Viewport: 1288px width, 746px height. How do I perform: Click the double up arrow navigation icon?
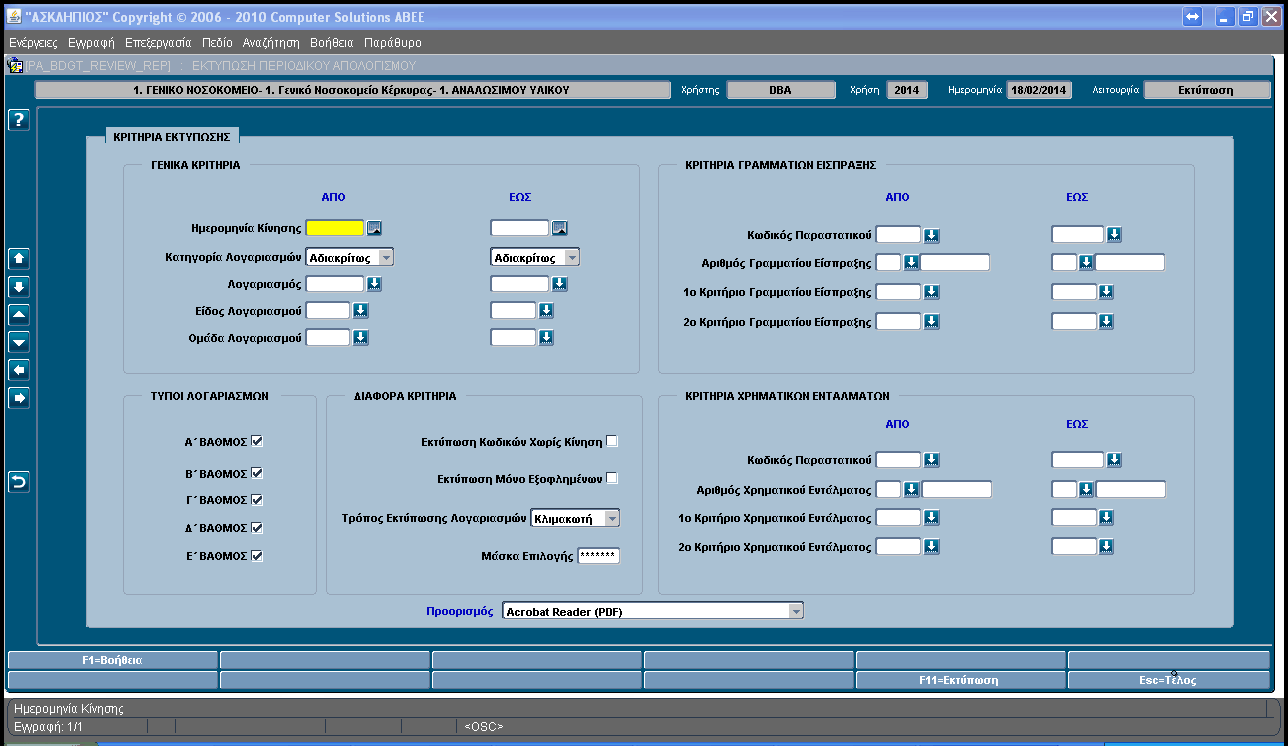[19, 258]
